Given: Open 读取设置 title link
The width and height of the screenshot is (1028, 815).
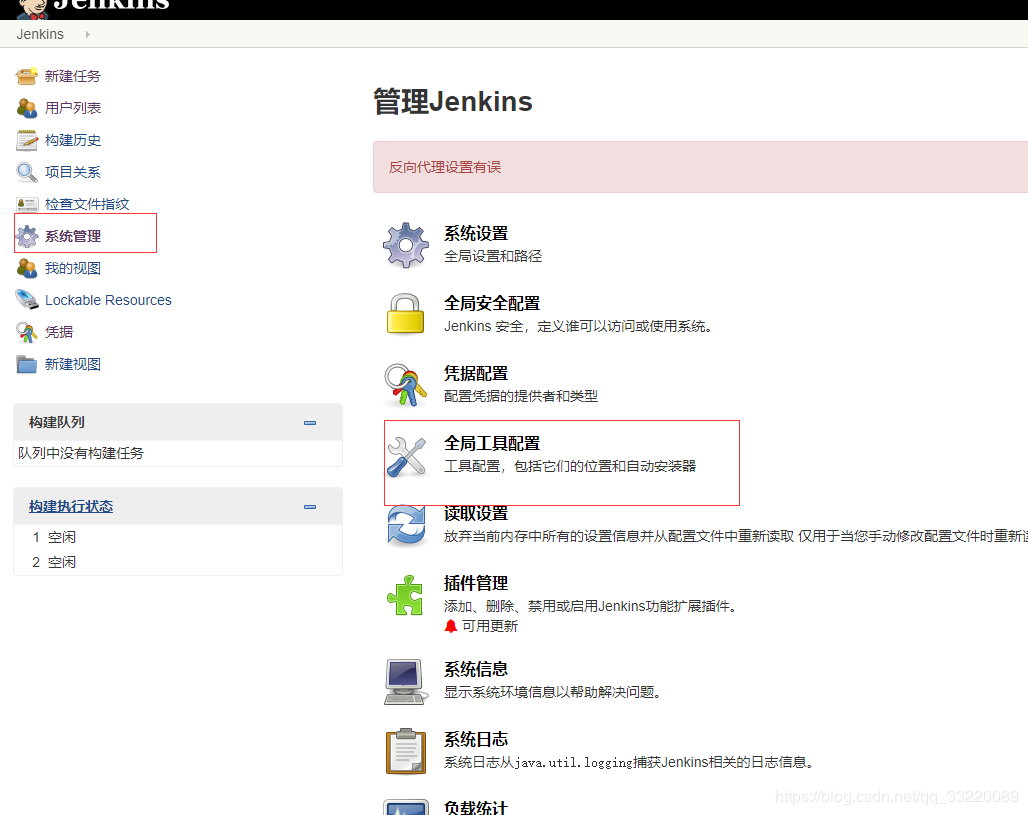Looking at the screenshot, I should click(x=476, y=513).
